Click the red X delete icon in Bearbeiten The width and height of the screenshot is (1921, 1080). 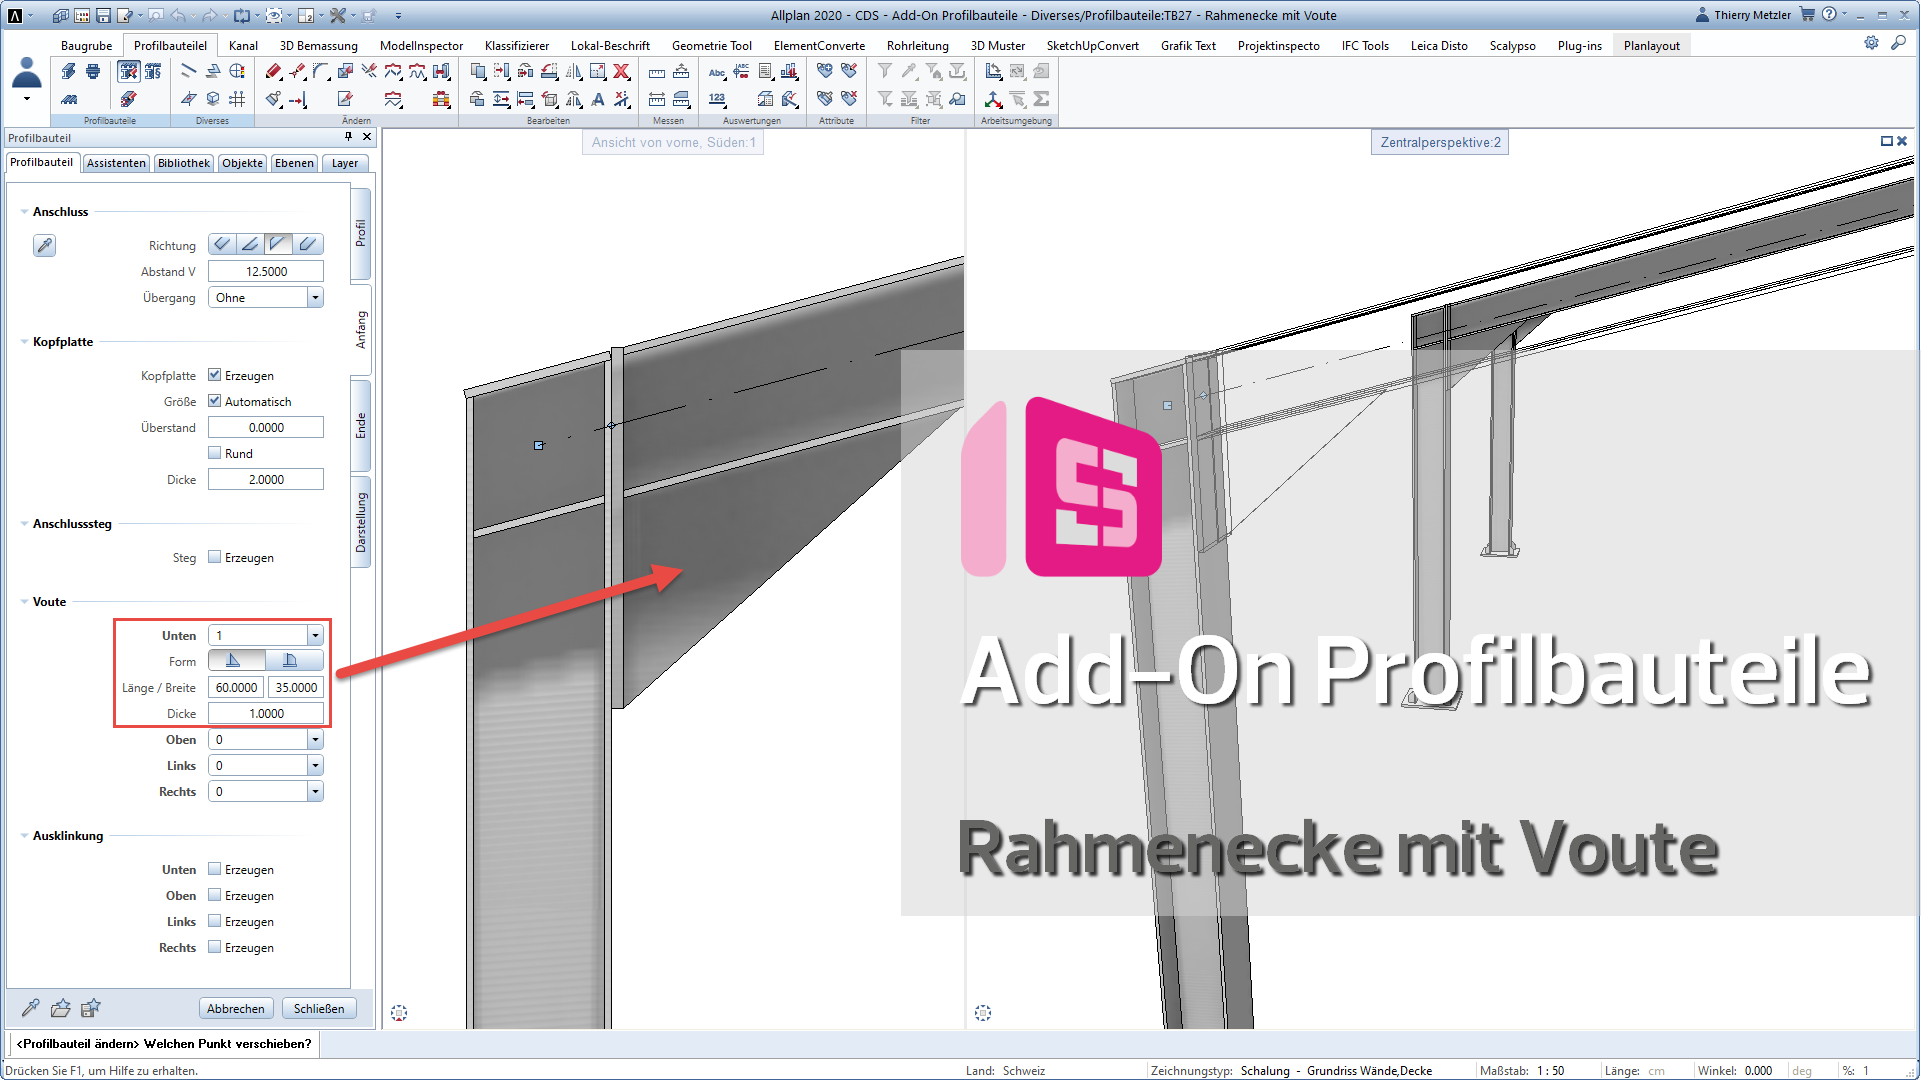(x=622, y=71)
